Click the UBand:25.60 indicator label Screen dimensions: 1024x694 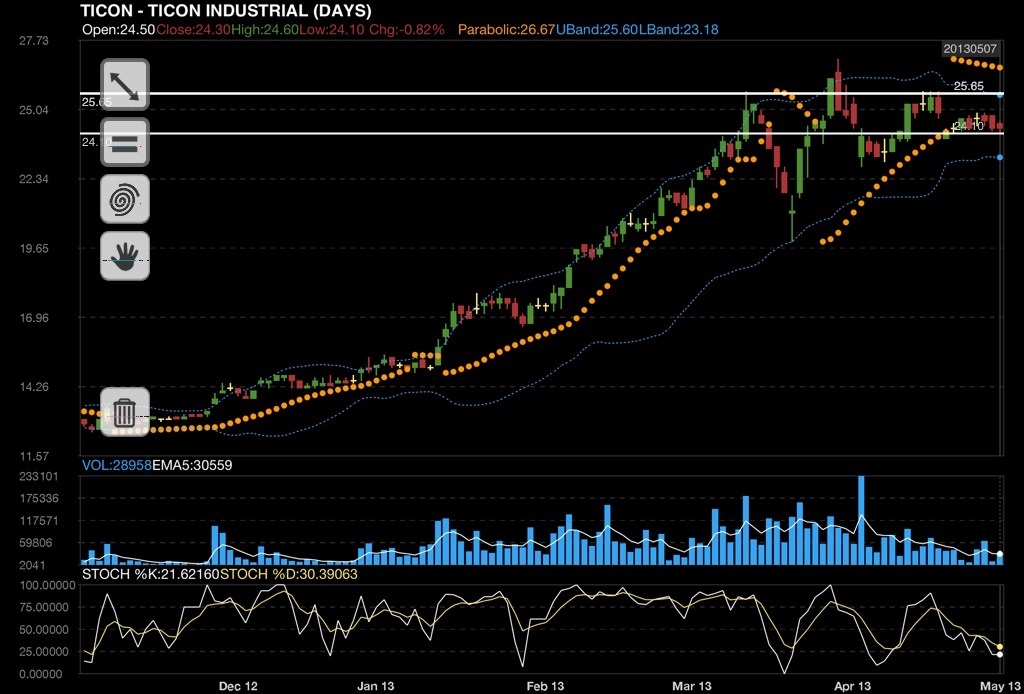(x=596, y=29)
